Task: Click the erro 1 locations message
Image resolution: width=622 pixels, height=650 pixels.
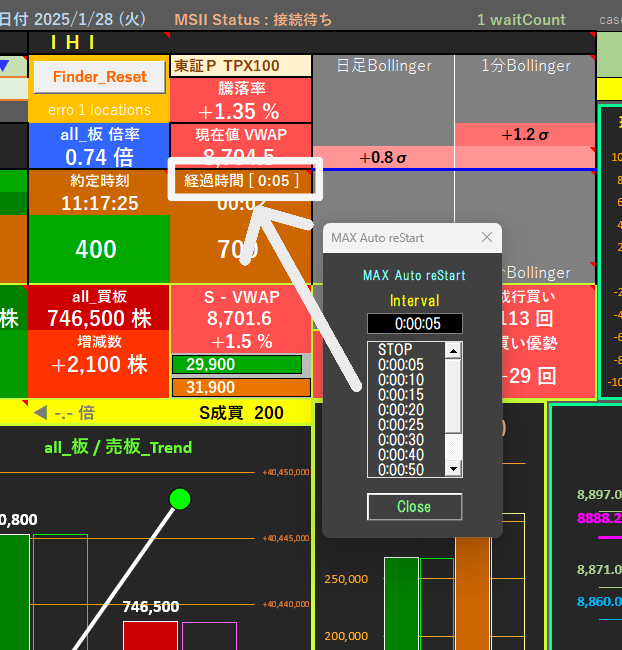Action: click(99, 110)
